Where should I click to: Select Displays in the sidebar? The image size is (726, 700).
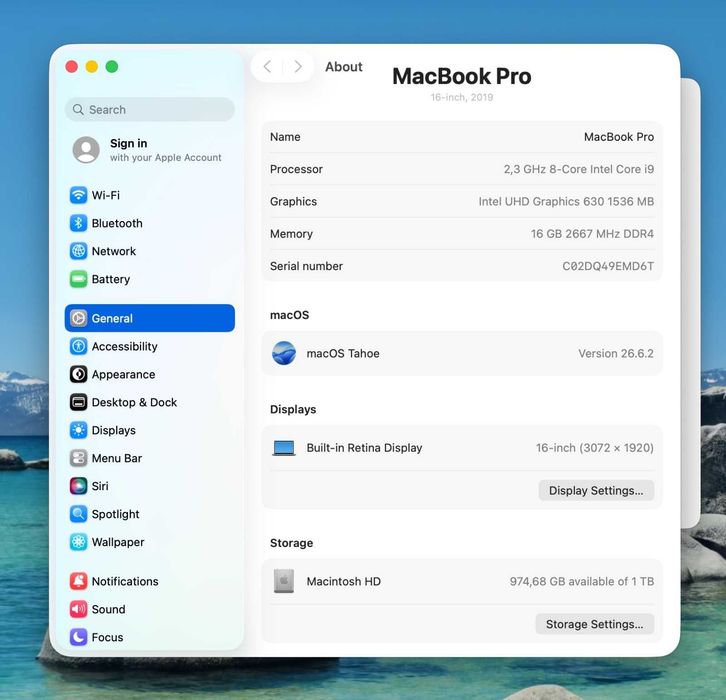(150, 430)
